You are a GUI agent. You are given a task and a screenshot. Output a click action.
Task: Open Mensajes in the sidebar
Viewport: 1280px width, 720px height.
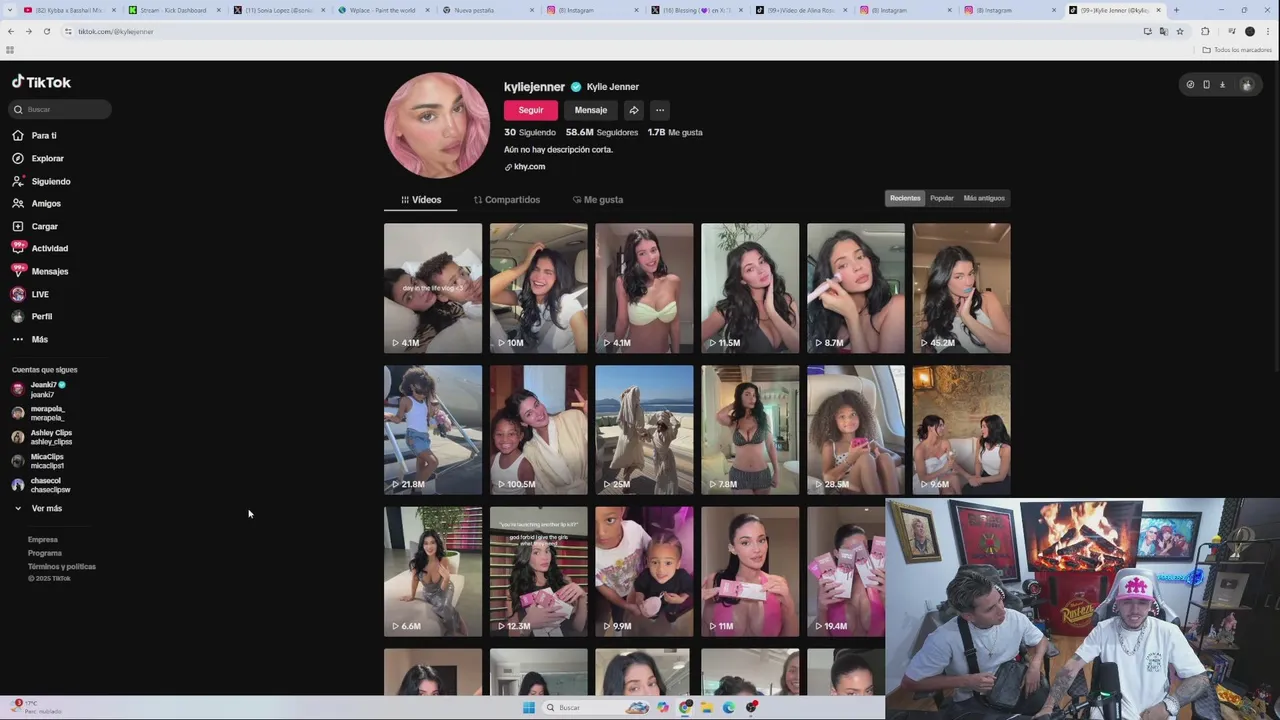[x=40, y=271]
